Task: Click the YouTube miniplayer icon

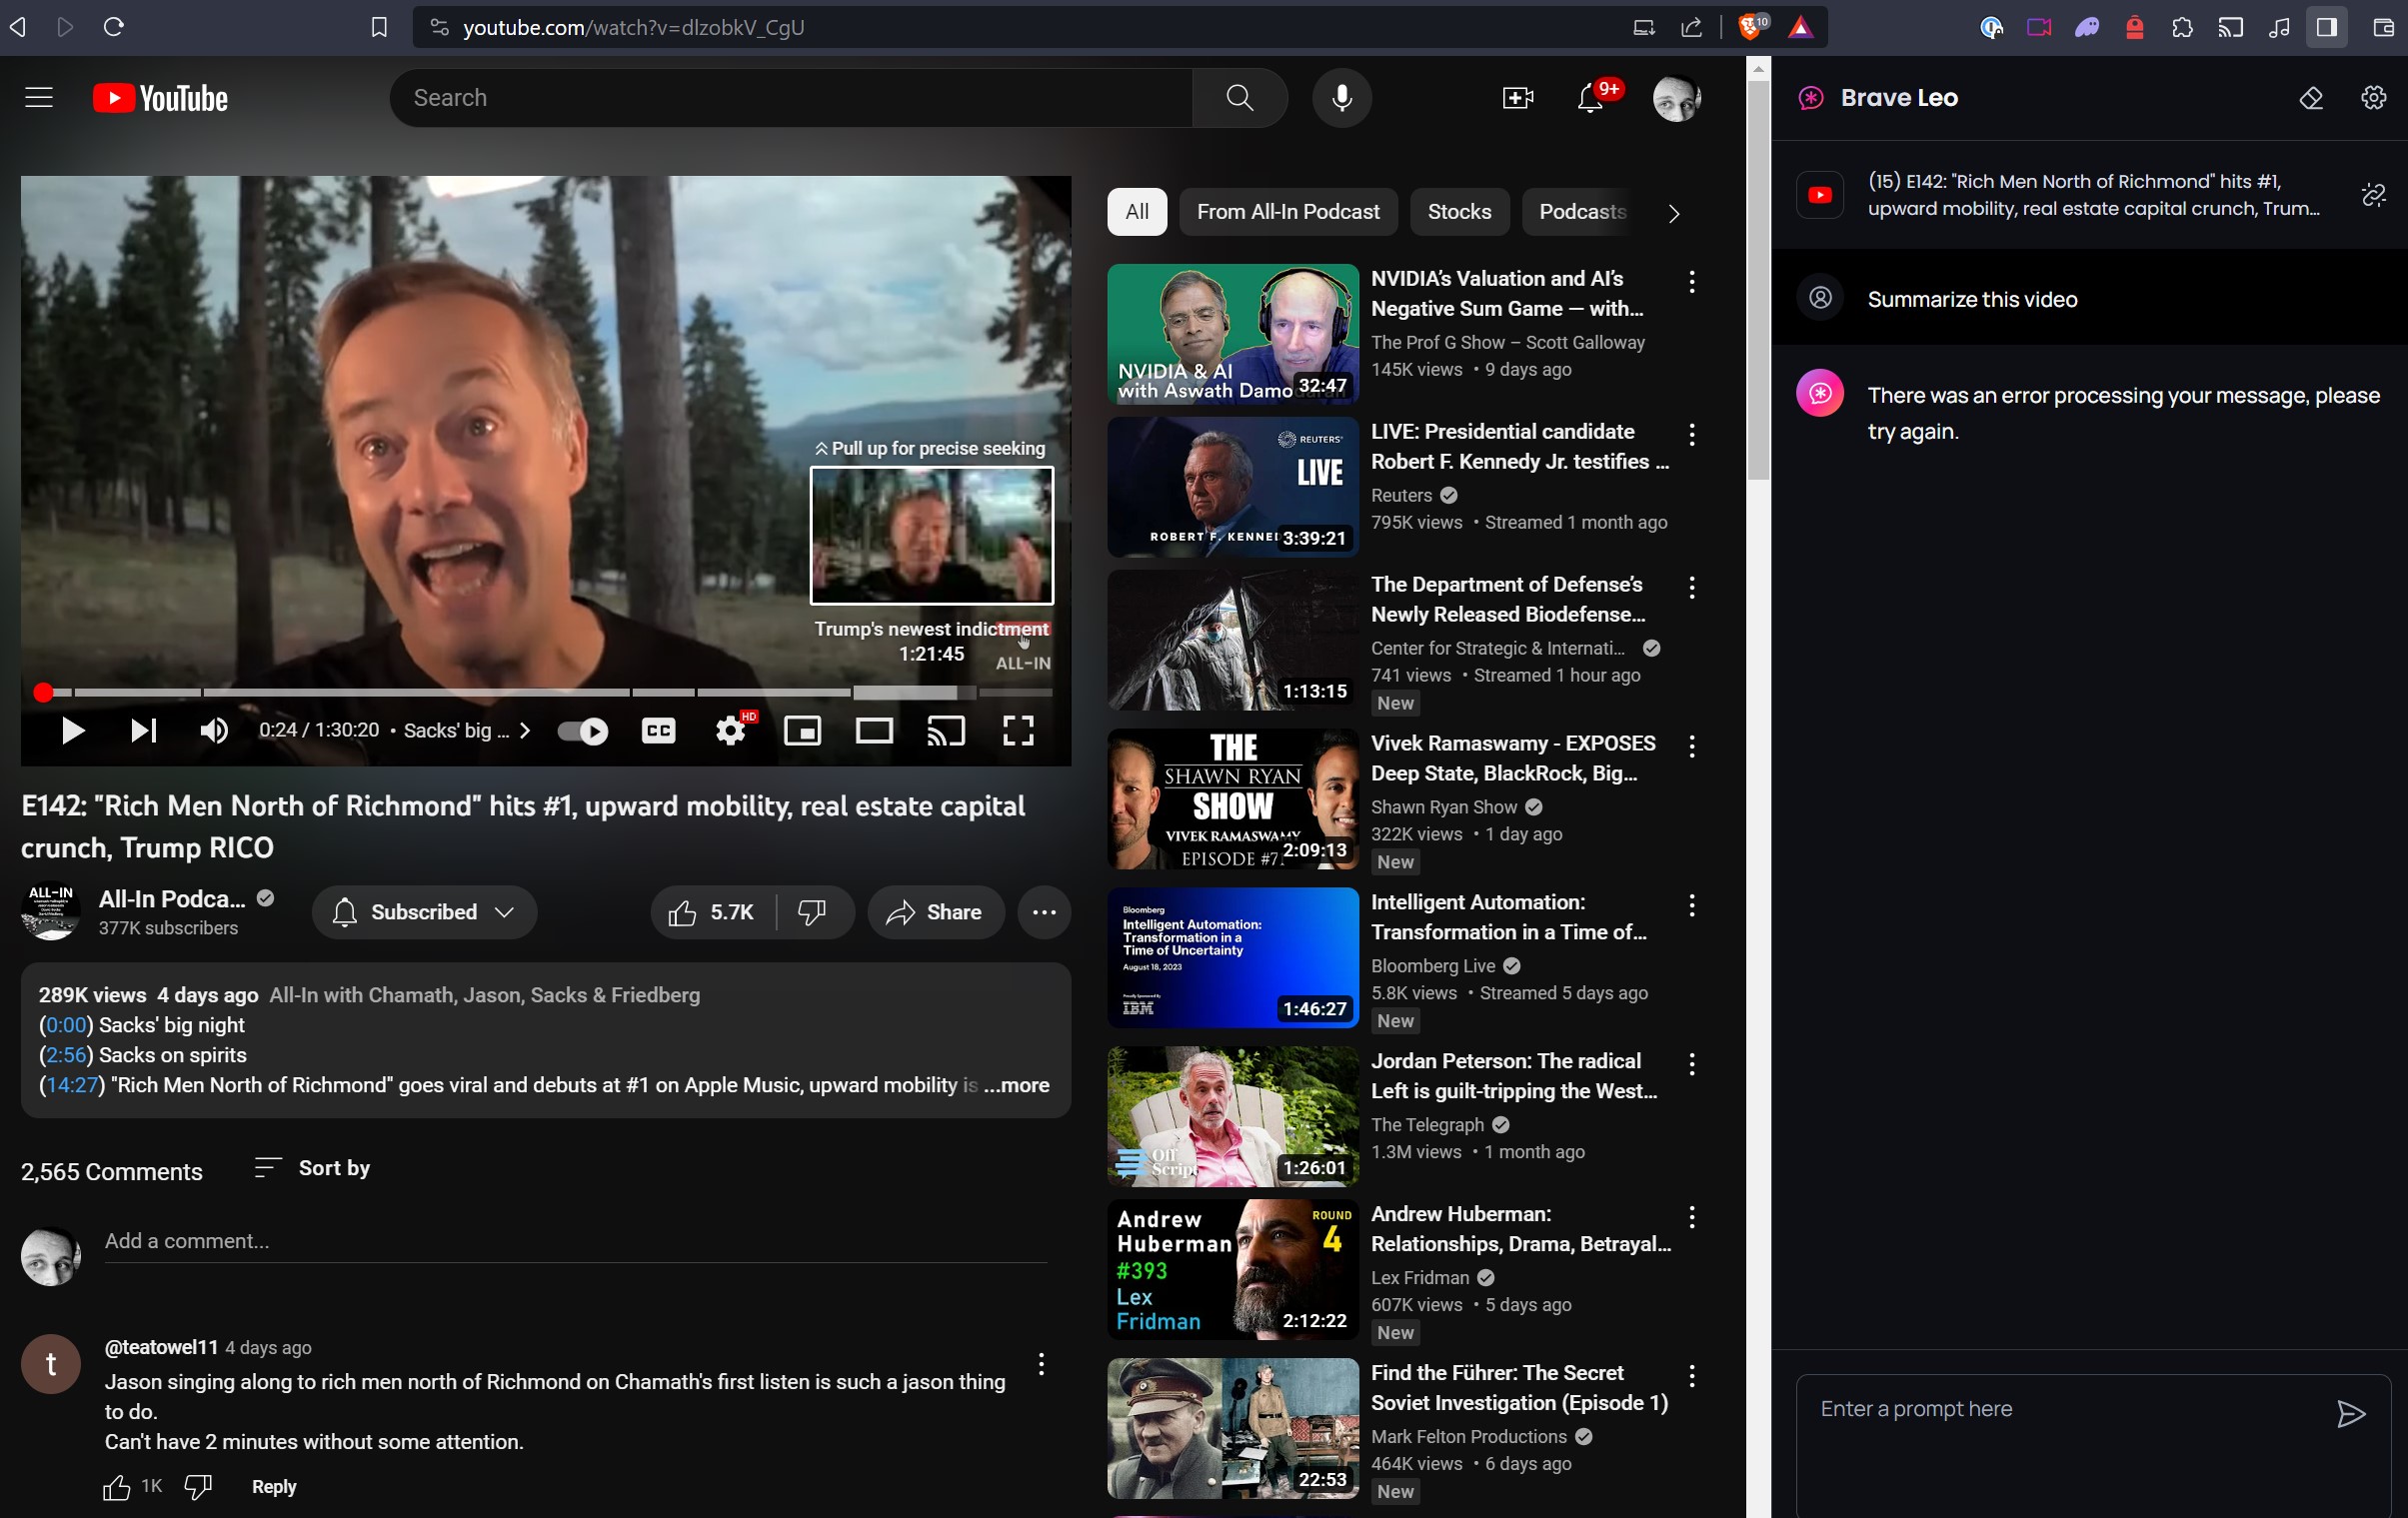Action: coord(802,731)
